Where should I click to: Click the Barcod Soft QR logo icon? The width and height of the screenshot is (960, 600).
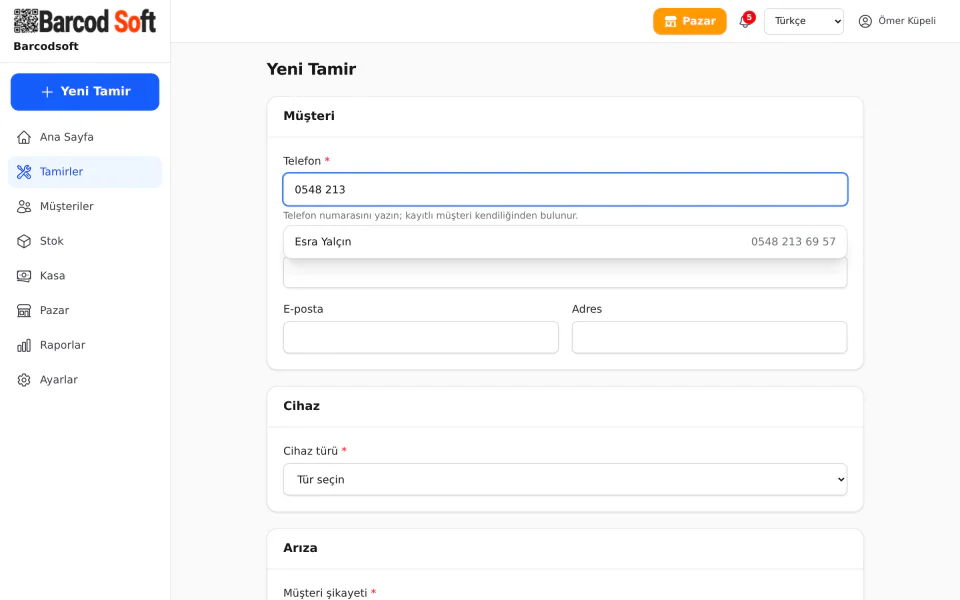(x=26, y=21)
